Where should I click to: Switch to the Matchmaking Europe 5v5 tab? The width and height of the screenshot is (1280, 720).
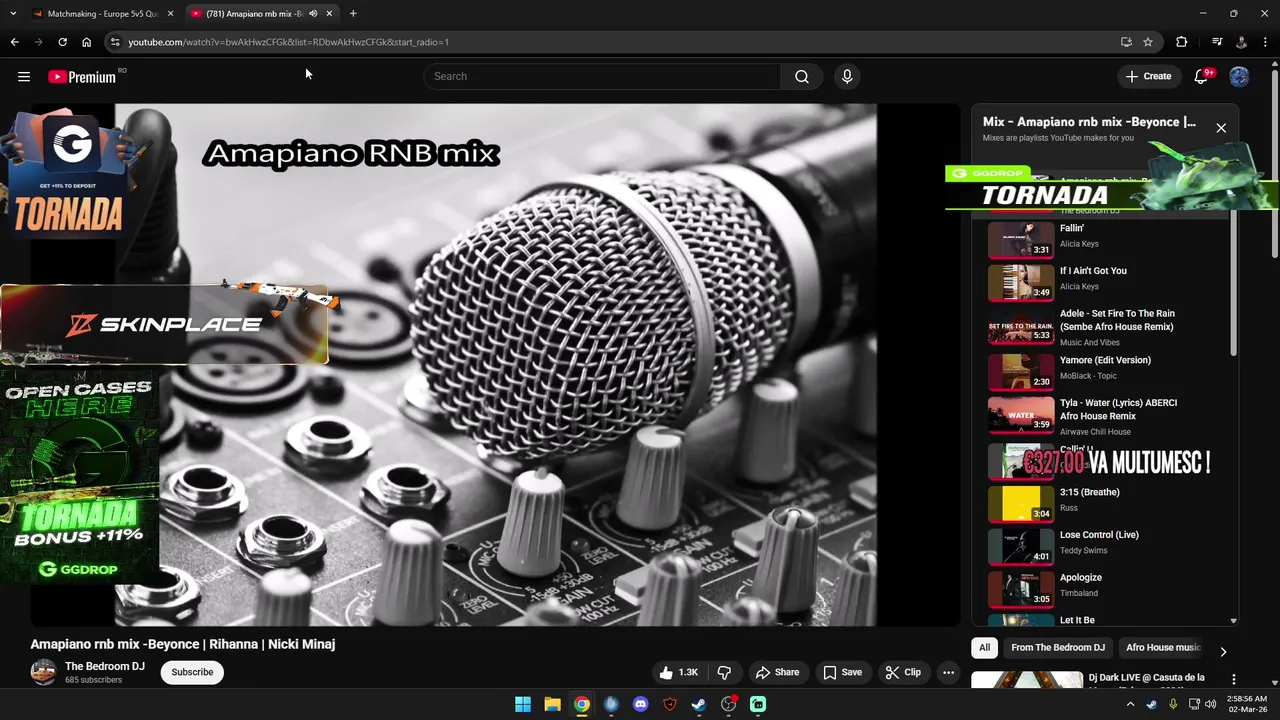pos(100,14)
